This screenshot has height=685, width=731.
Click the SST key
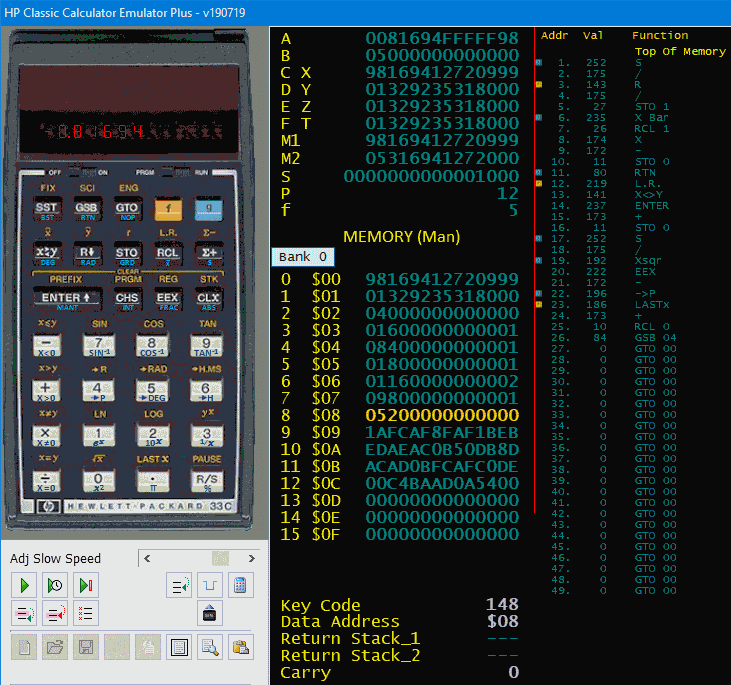[x=47, y=210]
